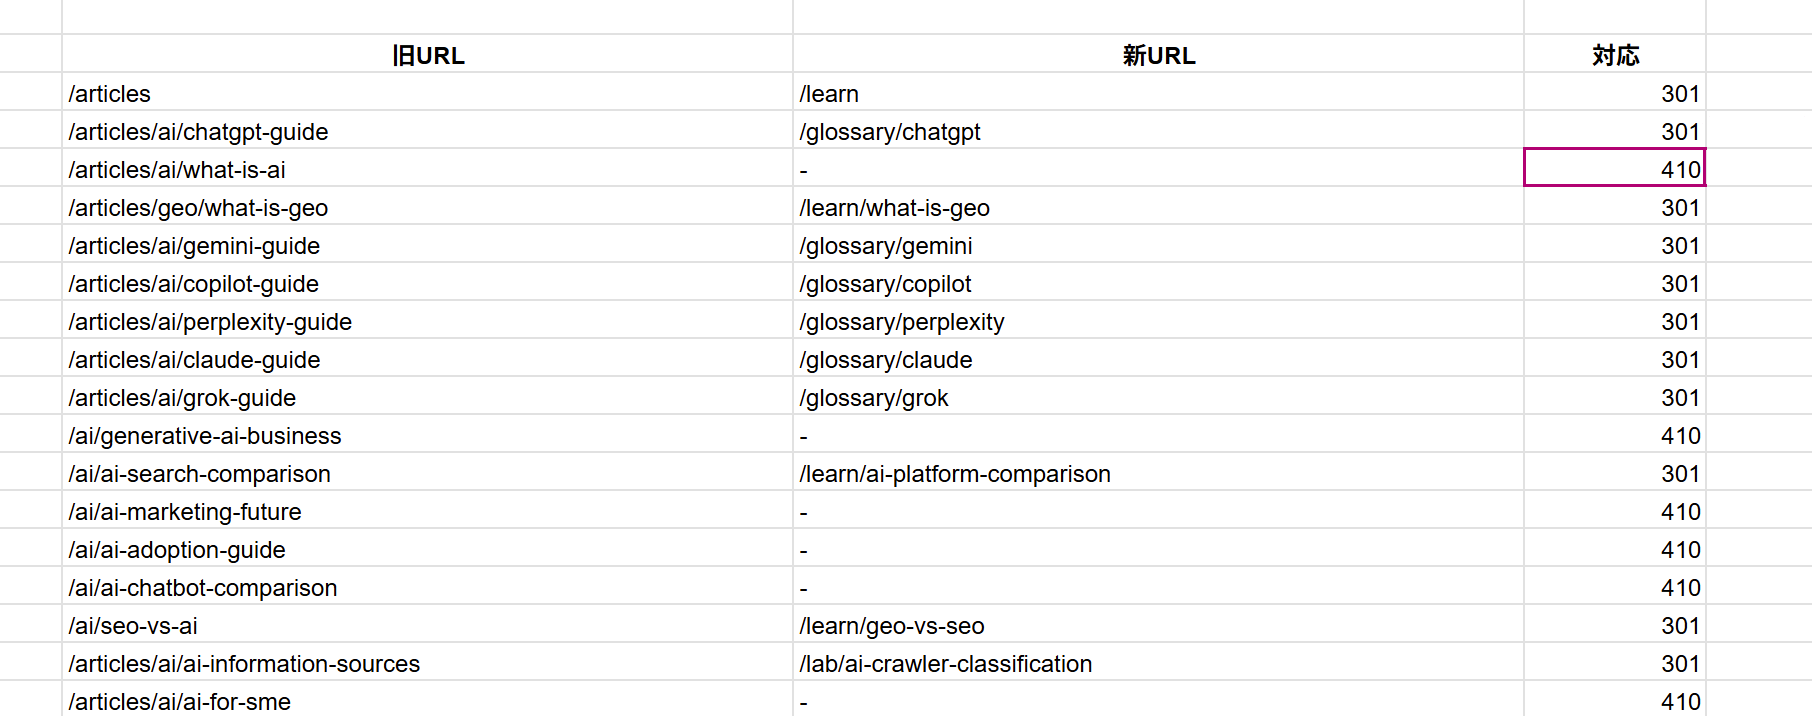Select the /glossary/perplexity cell
Viewport: 1812px width, 716px height.
click(x=1158, y=321)
